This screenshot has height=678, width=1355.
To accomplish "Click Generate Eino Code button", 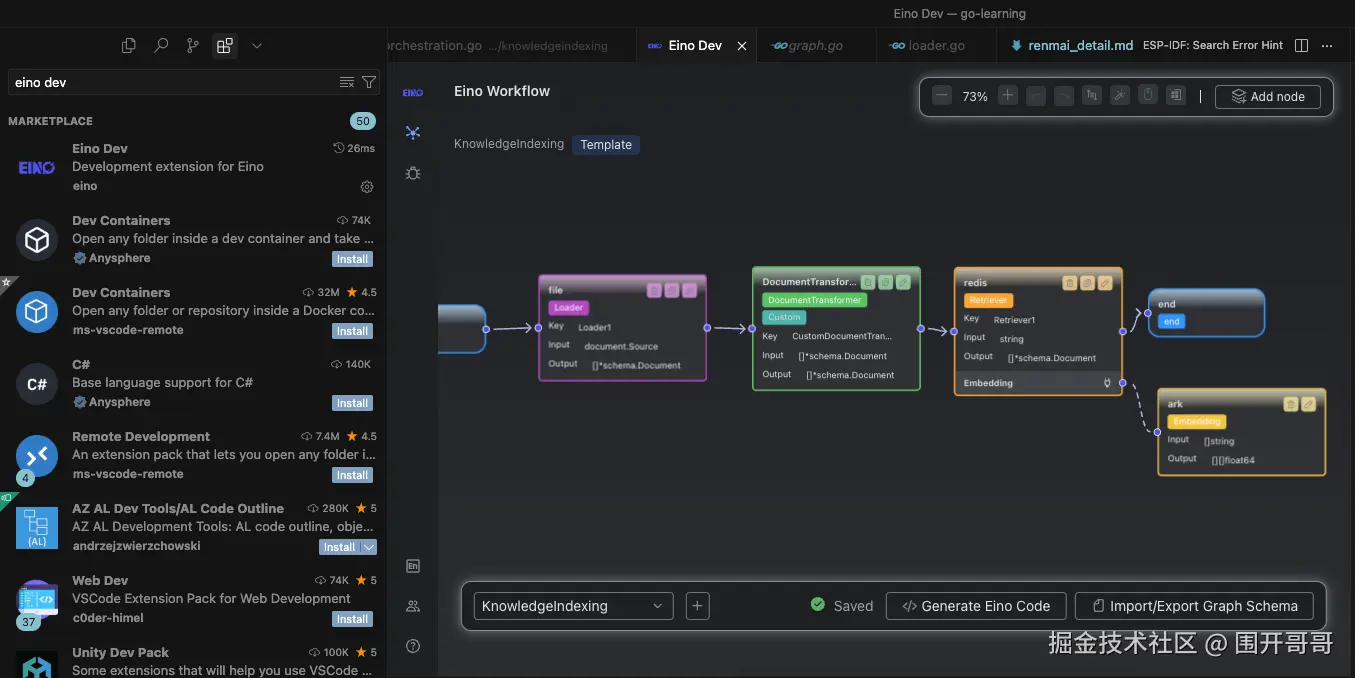I will coord(976,606).
